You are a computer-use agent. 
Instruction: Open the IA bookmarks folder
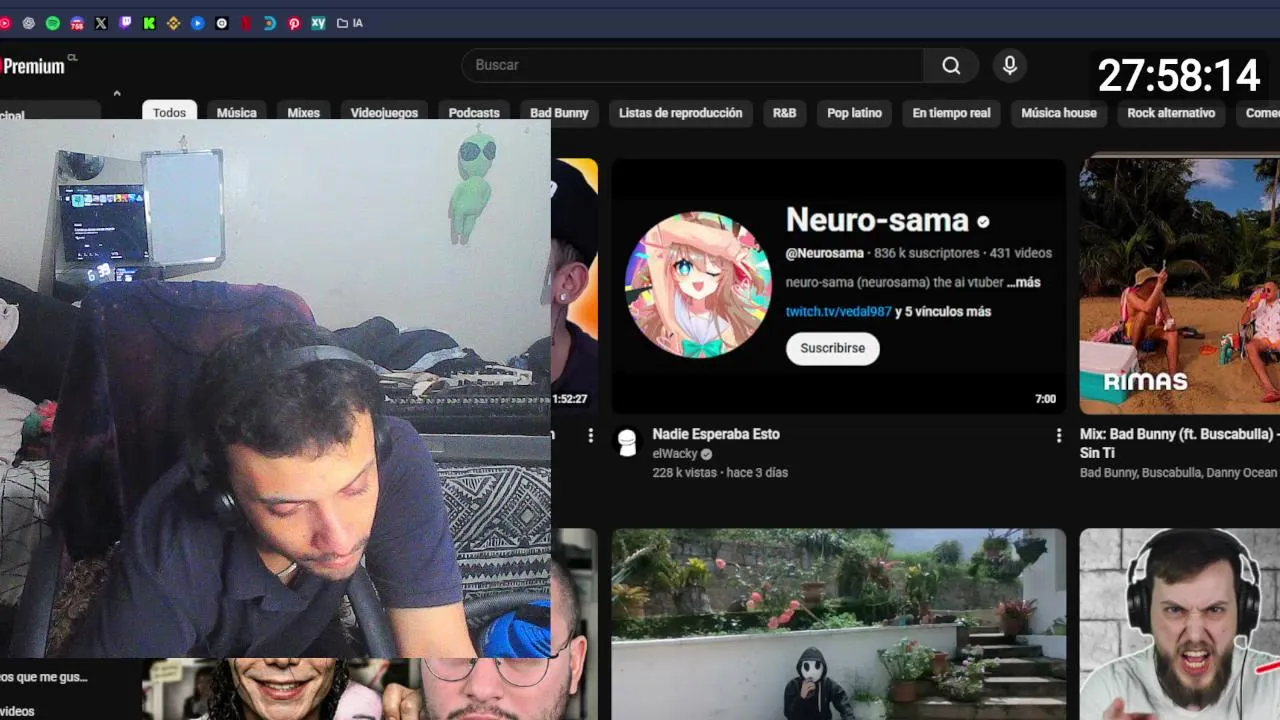350,23
